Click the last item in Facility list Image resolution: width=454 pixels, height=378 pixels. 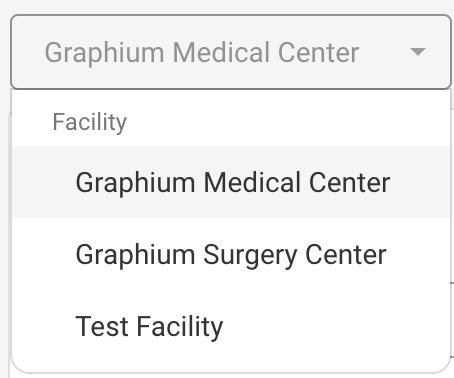click(x=231, y=326)
